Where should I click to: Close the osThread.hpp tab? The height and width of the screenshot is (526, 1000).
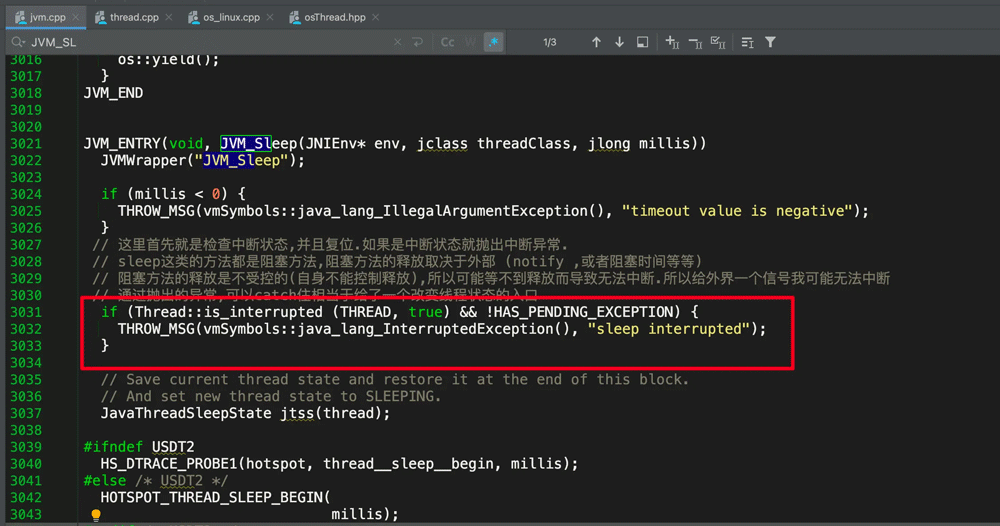377,17
